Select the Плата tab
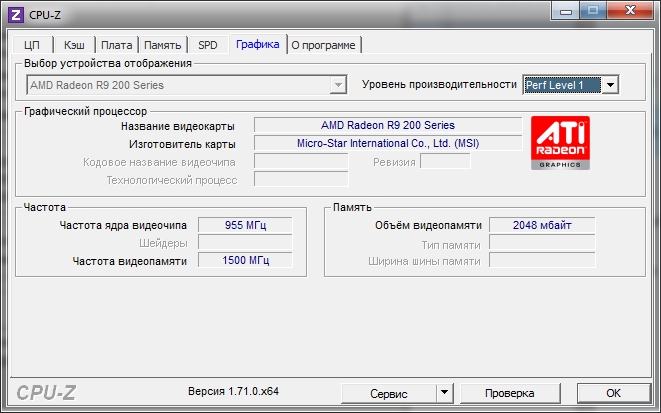Screen dimensions: 661x413 (x=116, y=45)
